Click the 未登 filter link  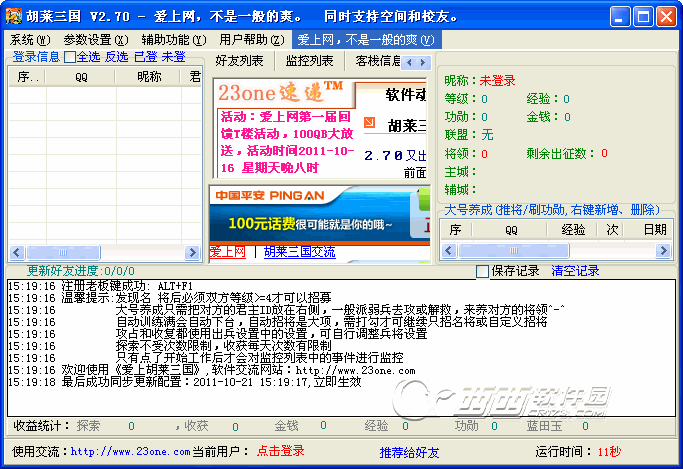tap(174, 57)
